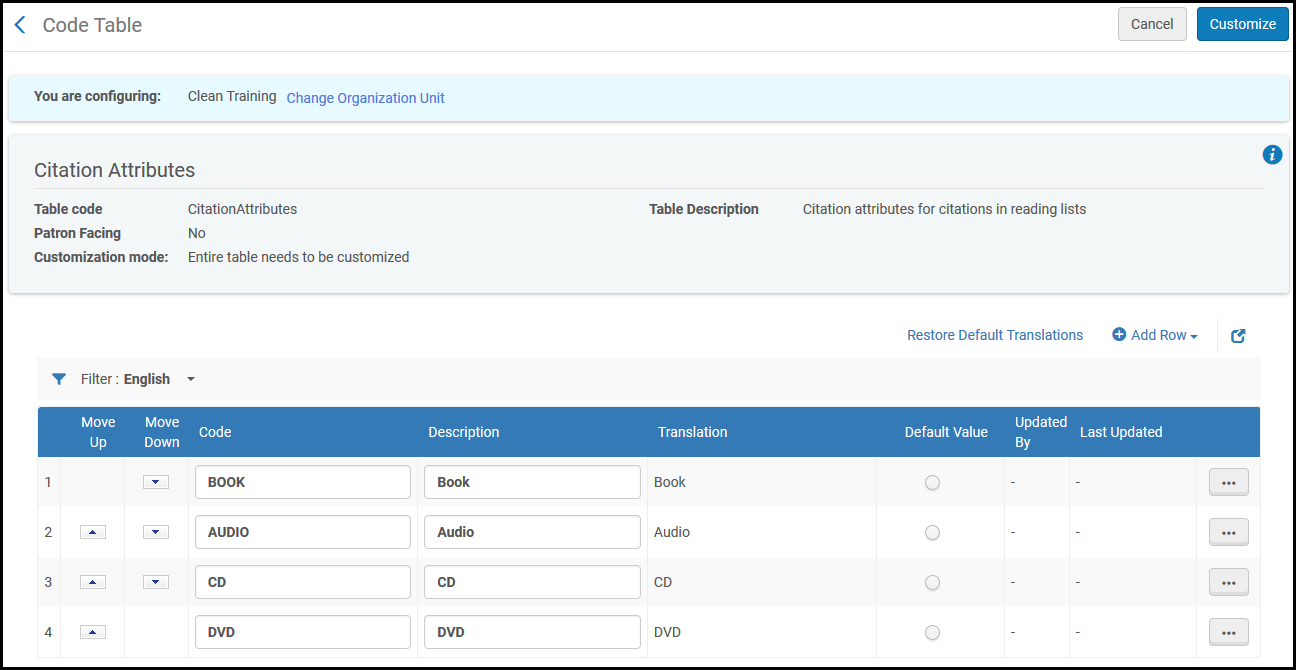Open the info icon in Citation Attributes panel
Image resolution: width=1296 pixels, height=670 pixels.
click(1272, 155)
